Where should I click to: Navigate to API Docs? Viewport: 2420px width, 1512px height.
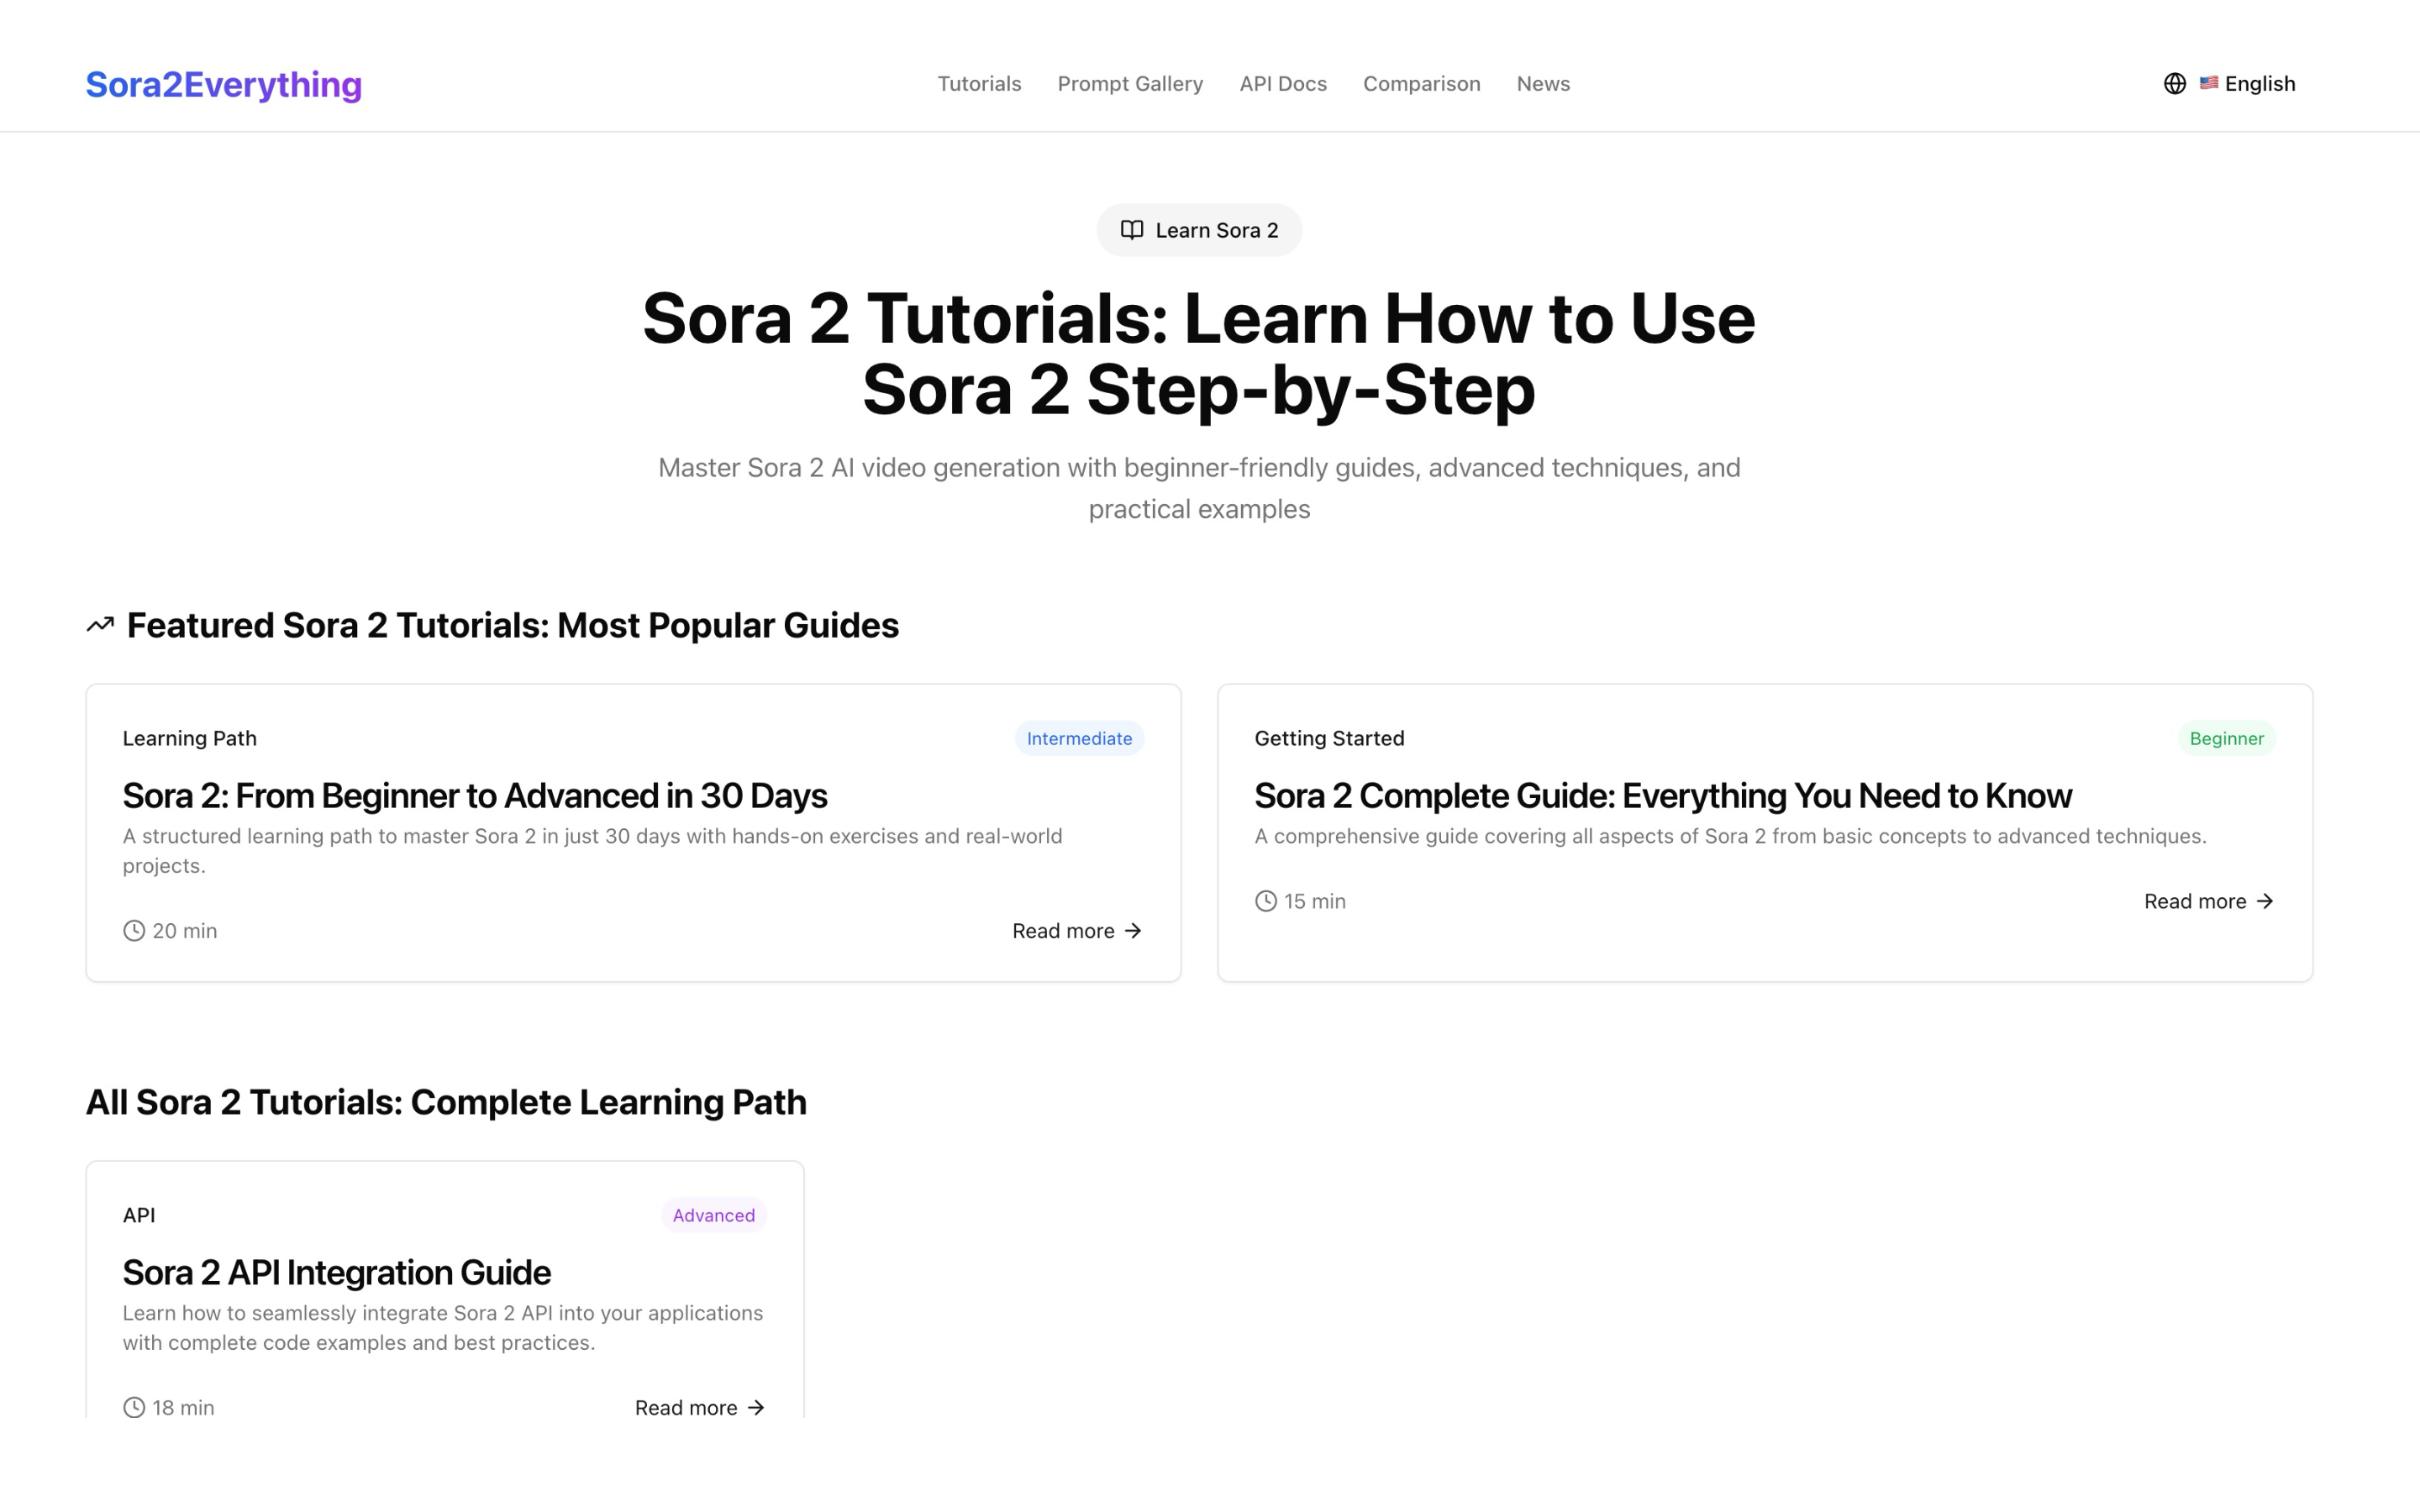(1283, 84)
